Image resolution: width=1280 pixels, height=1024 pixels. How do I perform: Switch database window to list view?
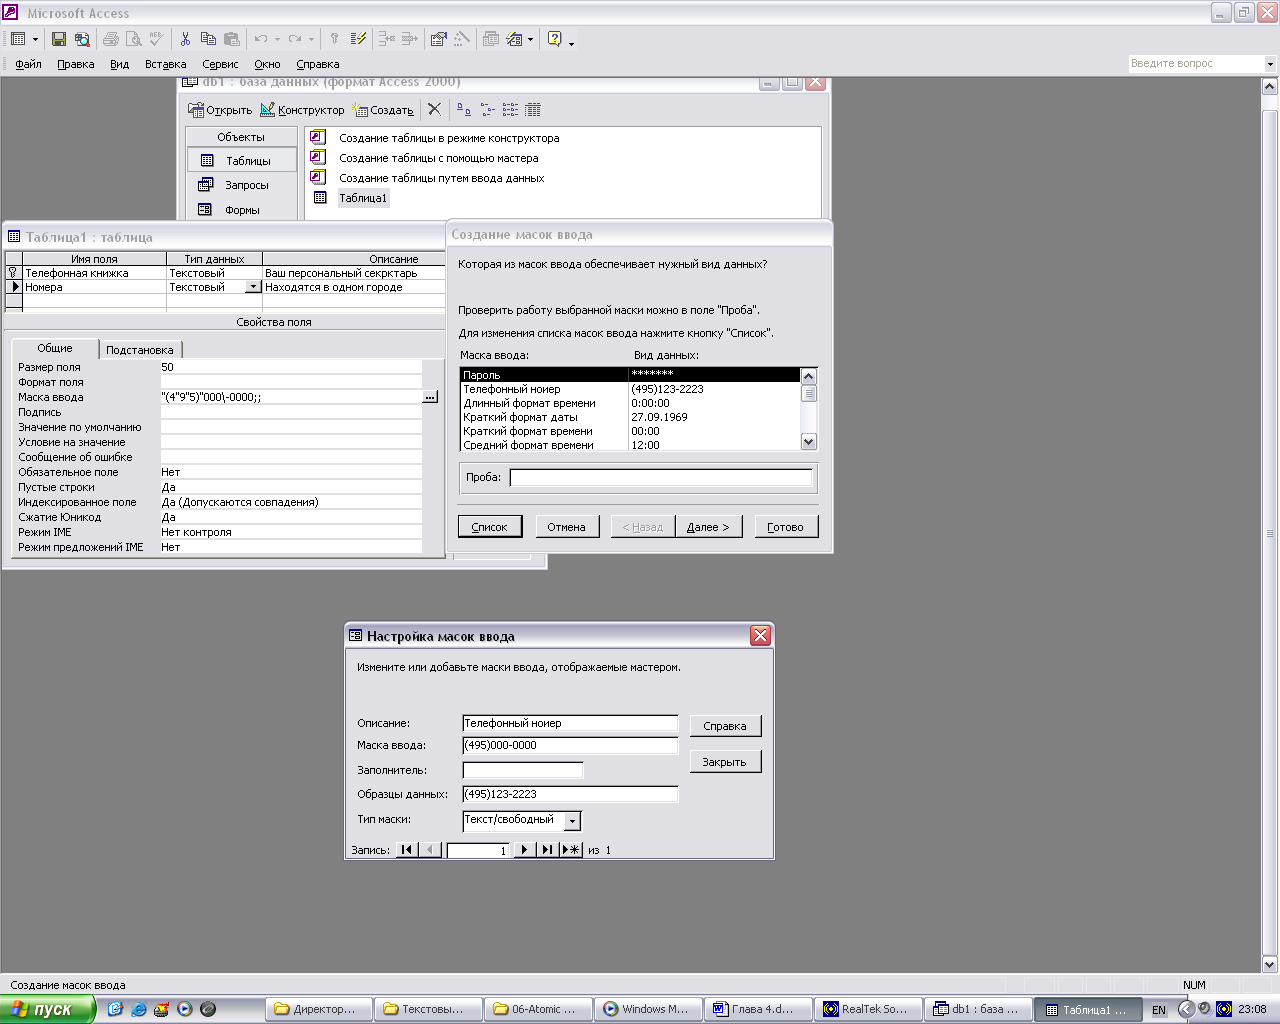click(510, 109)
